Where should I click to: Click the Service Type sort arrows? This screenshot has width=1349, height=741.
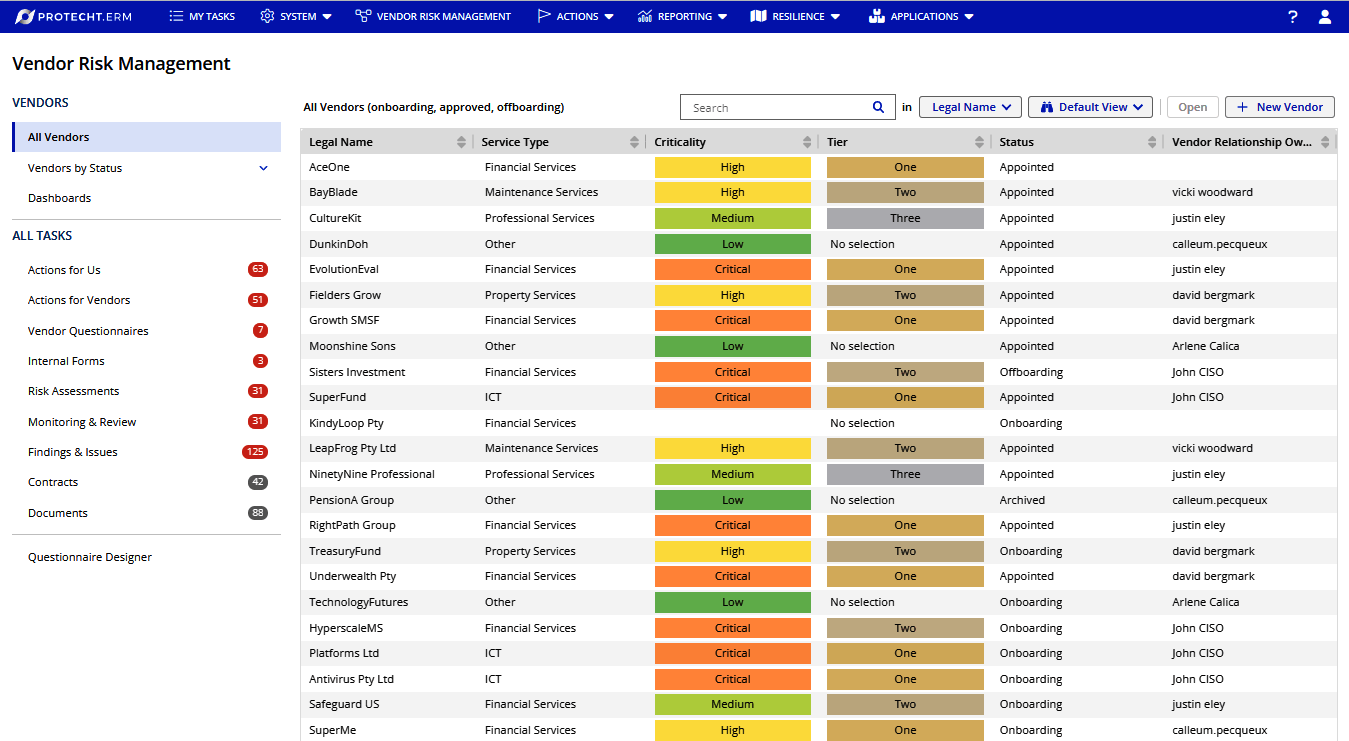(634, 142)
